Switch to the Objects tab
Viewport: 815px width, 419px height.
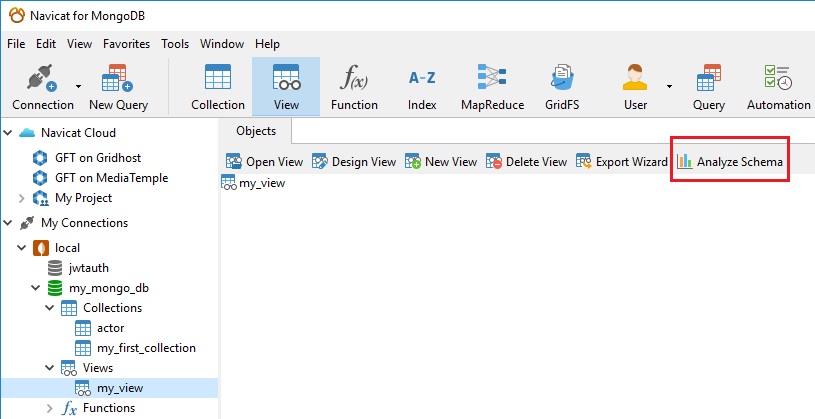256,131
